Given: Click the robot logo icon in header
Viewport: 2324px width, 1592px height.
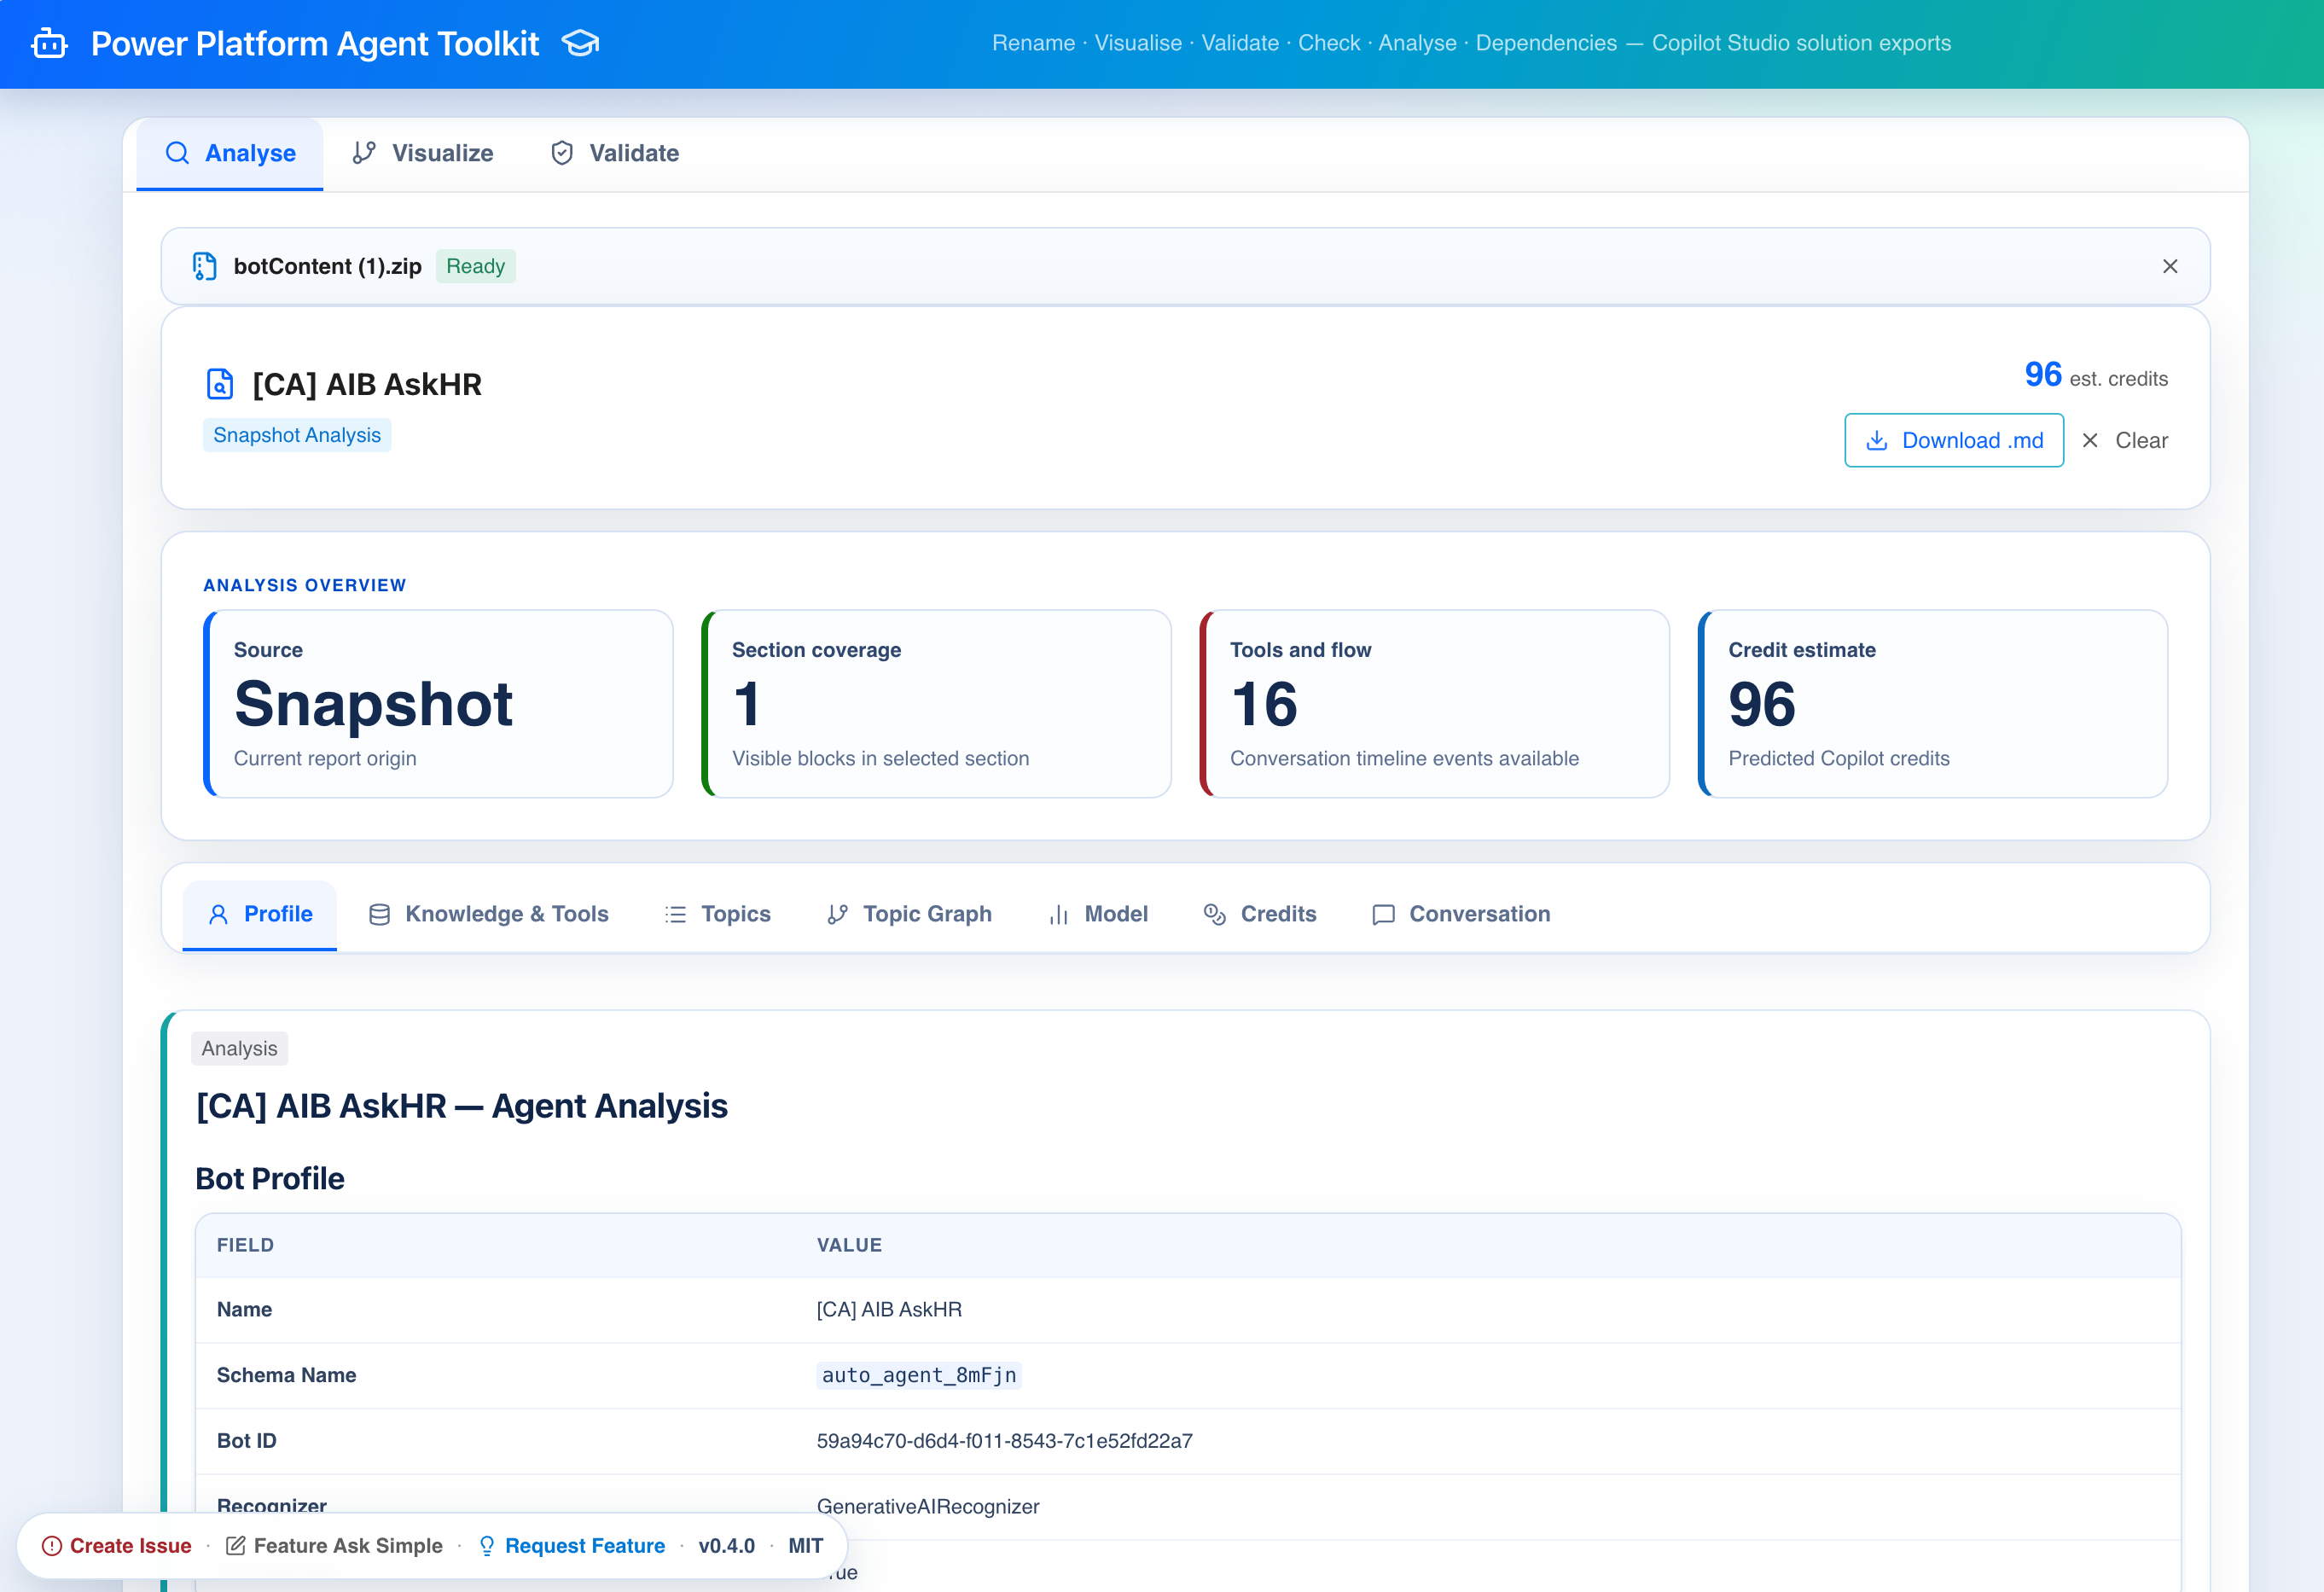Looking at the screenshot, I should 49,44.
